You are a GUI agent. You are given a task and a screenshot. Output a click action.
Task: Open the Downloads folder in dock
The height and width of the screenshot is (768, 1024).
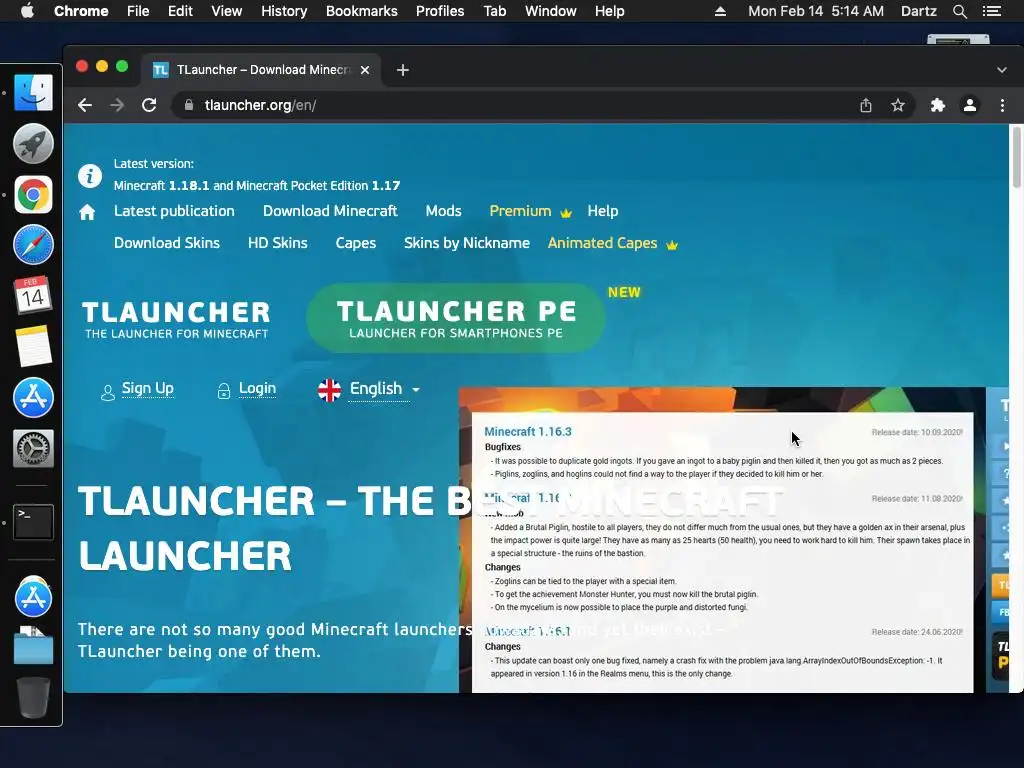click(33, 645)
